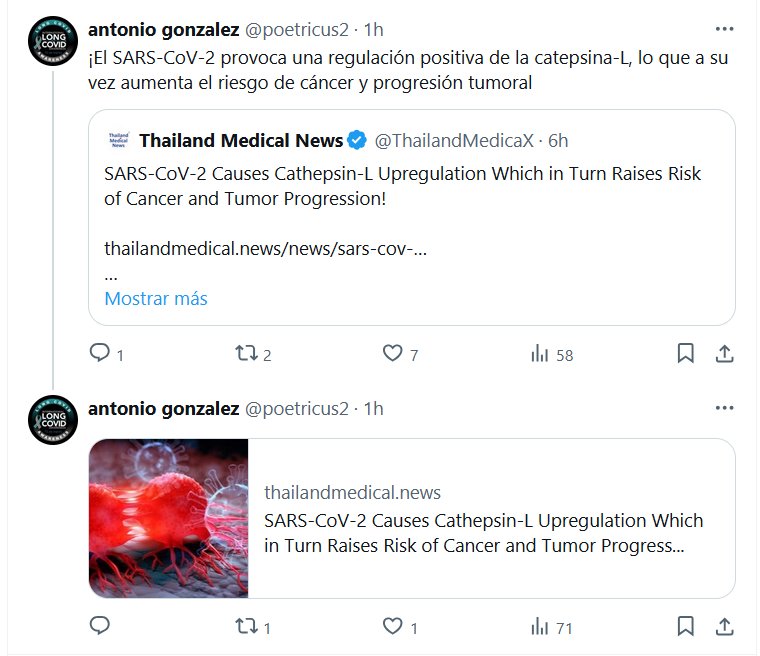Viewport: 760px width, 656px height.
Task: Expand quoted tweet with Mostrar más
Action: coord(156,298)
